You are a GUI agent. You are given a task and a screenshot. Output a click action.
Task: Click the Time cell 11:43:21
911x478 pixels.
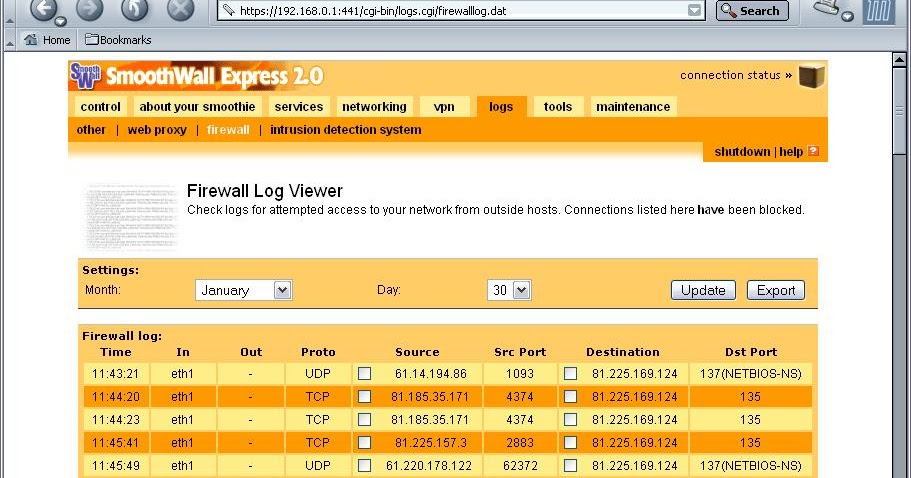[116, 373]
